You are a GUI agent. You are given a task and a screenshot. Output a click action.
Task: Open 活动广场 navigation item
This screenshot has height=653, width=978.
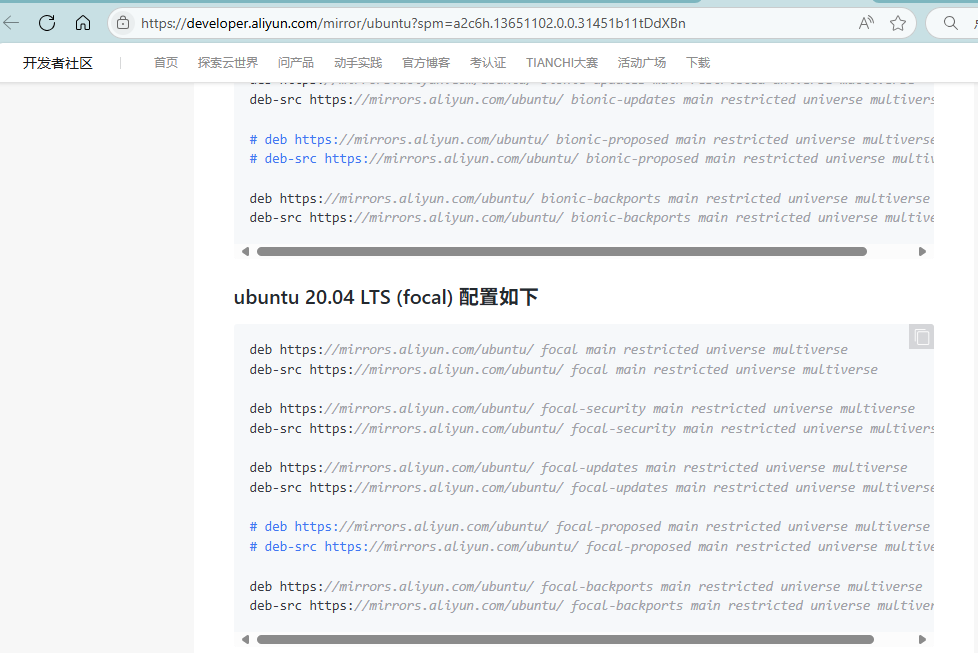[x=642, y=63]
